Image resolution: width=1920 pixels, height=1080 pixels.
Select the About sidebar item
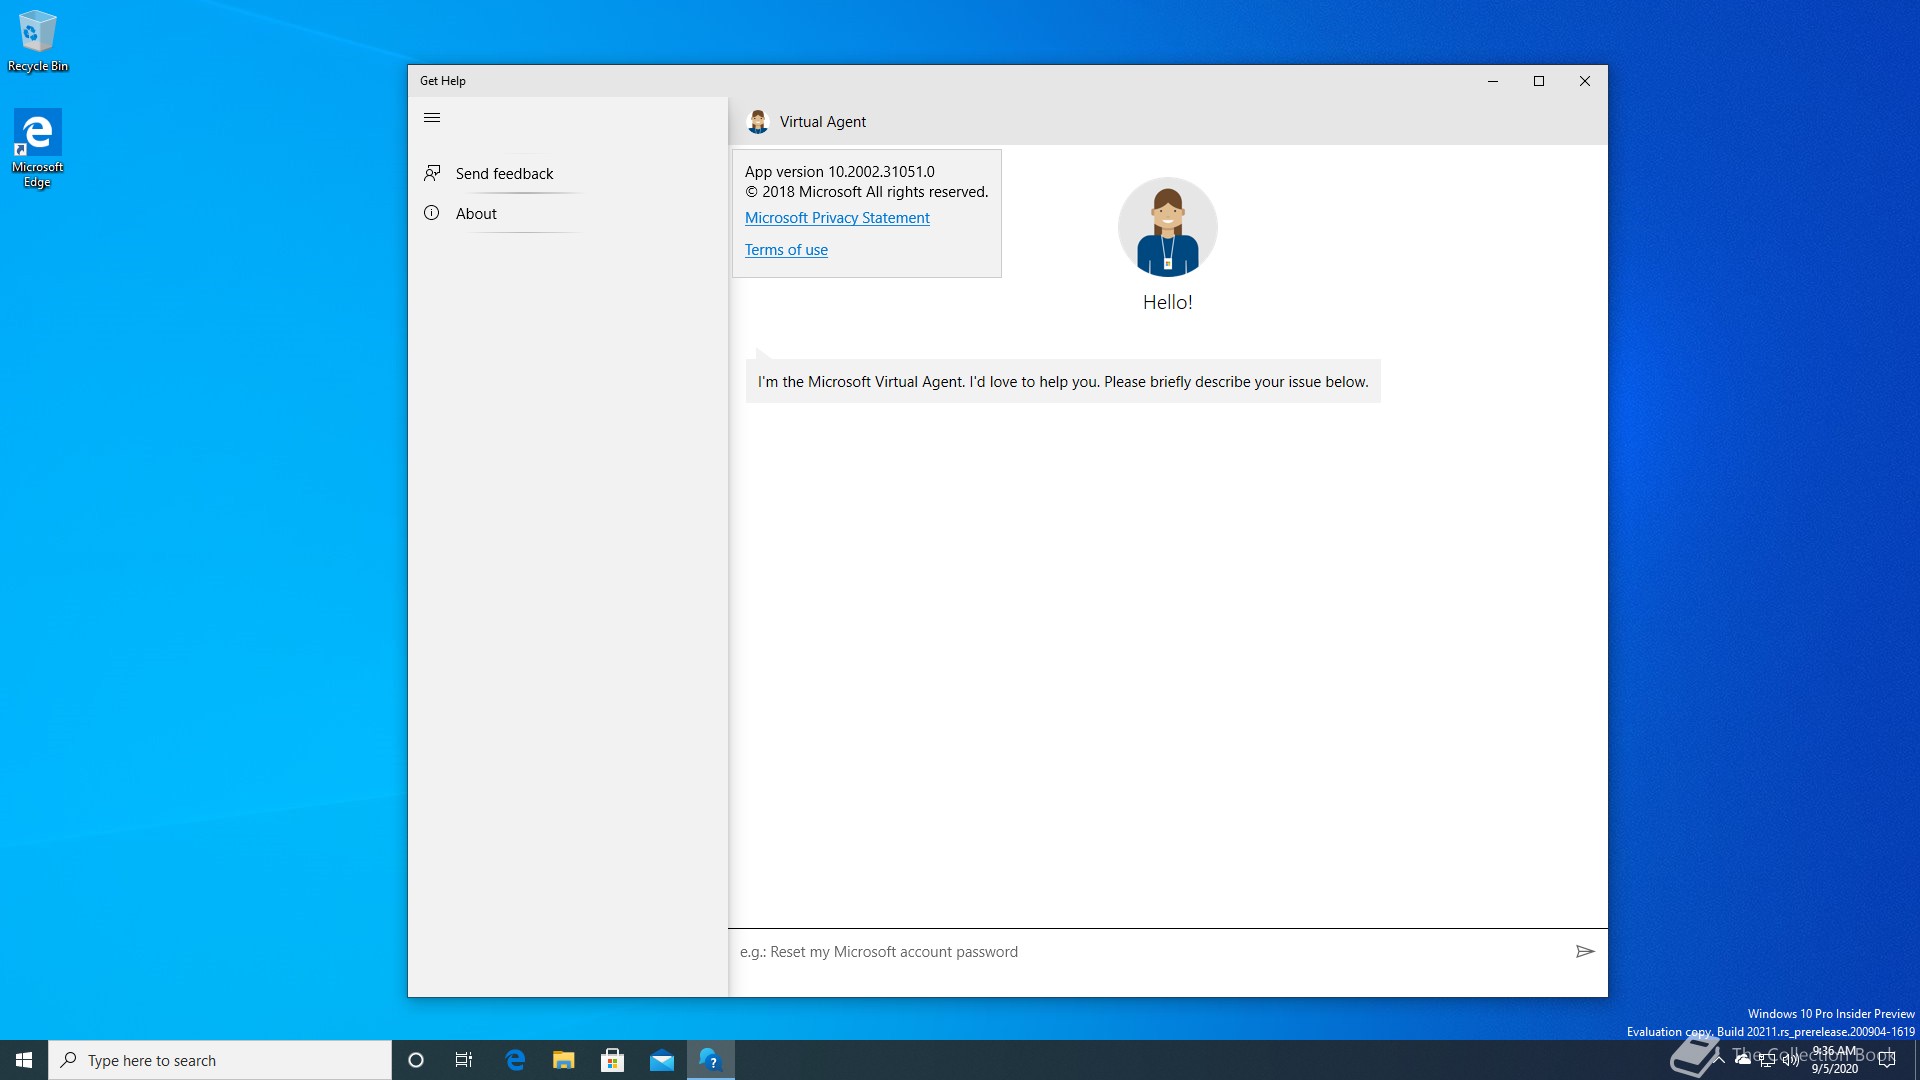[x=568, y=214]
